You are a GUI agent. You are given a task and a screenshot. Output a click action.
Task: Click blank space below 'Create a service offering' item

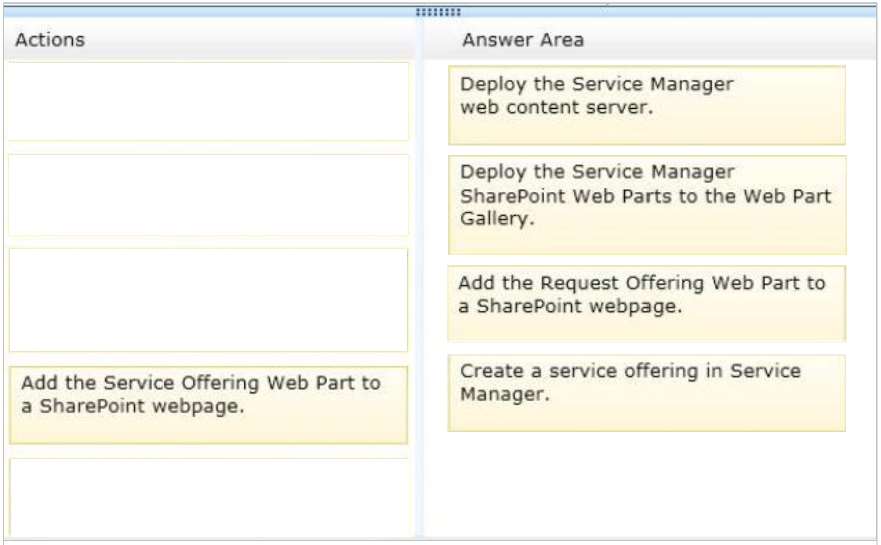[x=647, y=486]
